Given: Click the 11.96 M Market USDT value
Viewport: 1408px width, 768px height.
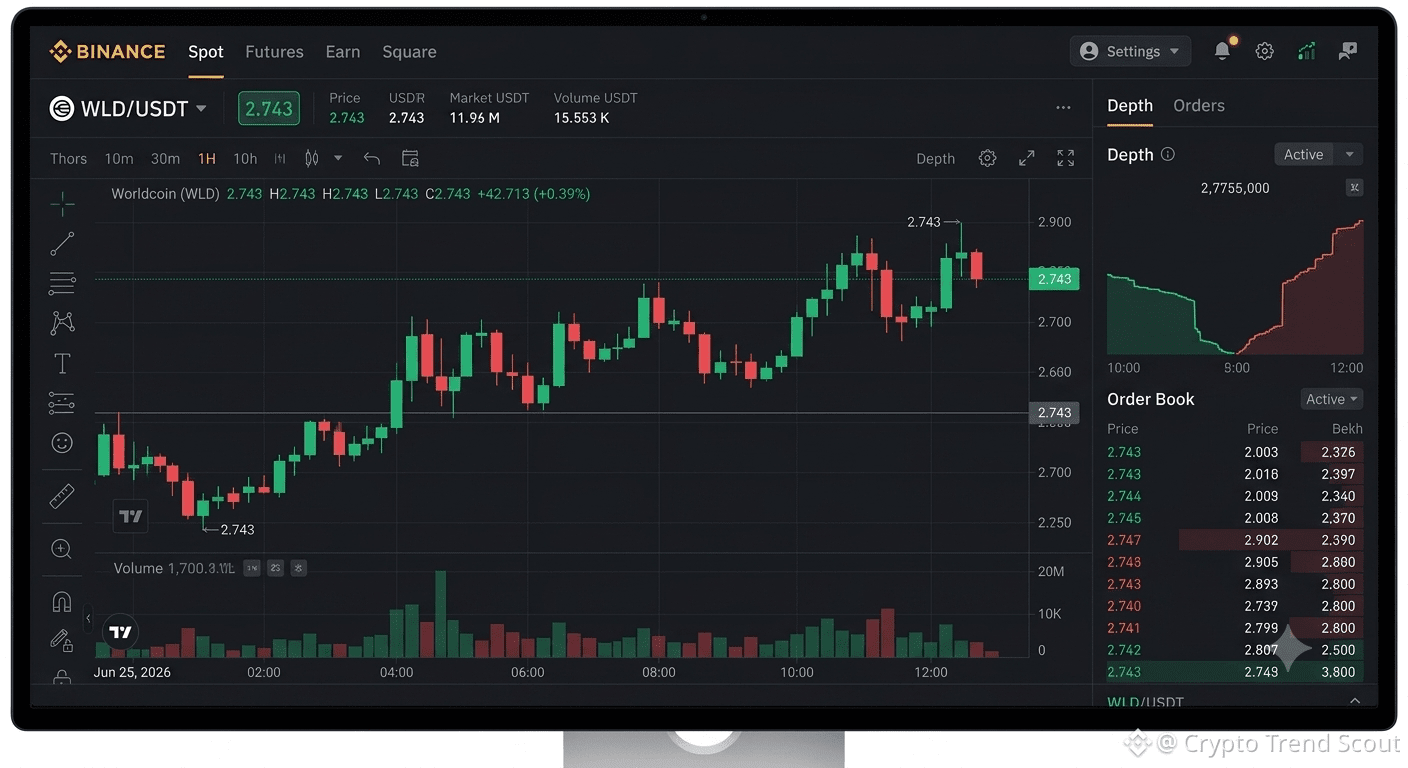Looking at the screenshot, I should click(475, 118).
